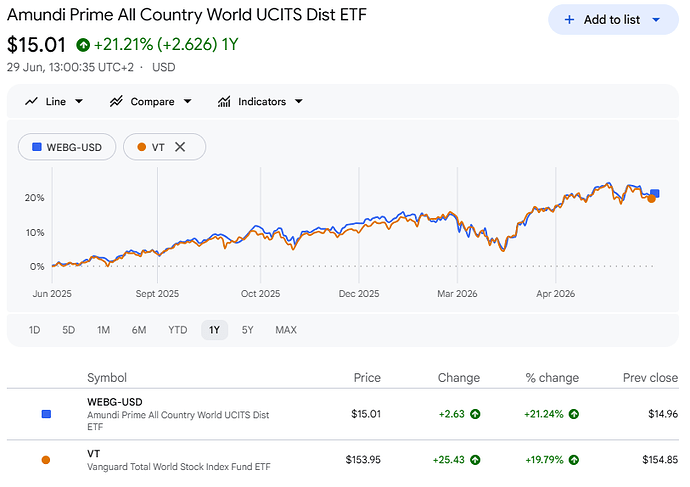Screen dimensions: 690x487
Task: Select the WEBG-USD chip
Action: pyautogui.click(x=67, y=147)
